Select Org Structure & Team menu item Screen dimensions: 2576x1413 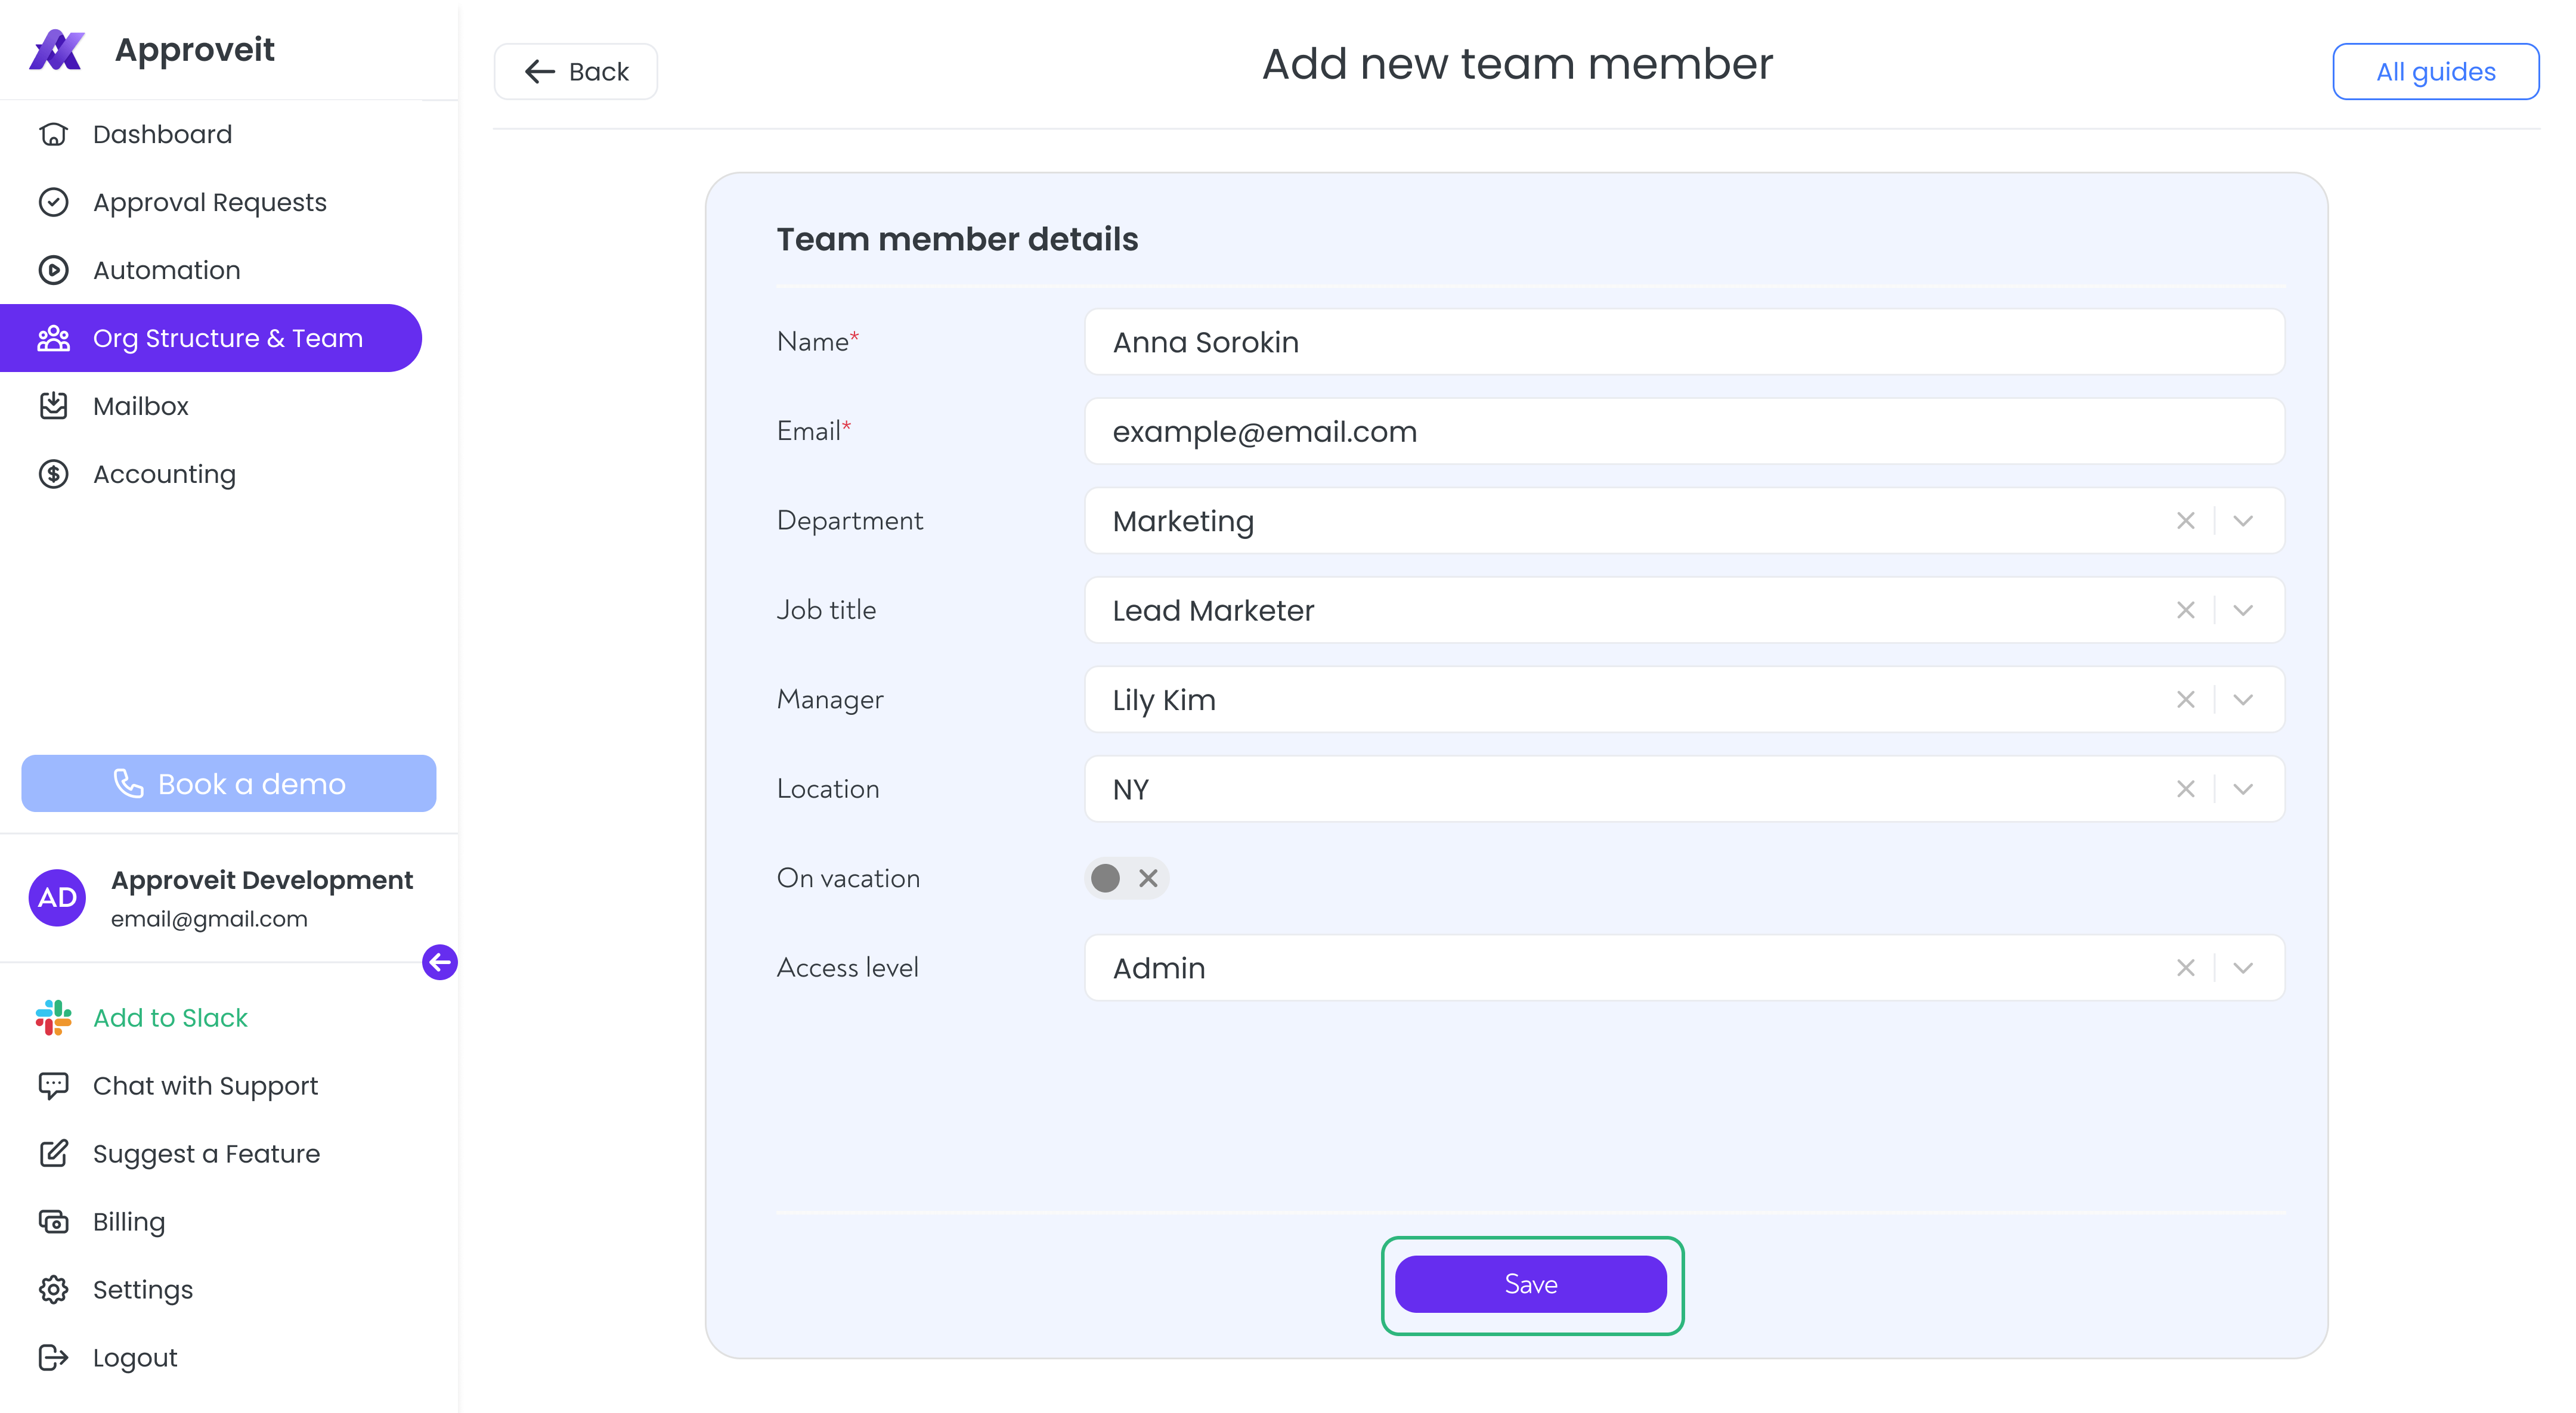211,338
